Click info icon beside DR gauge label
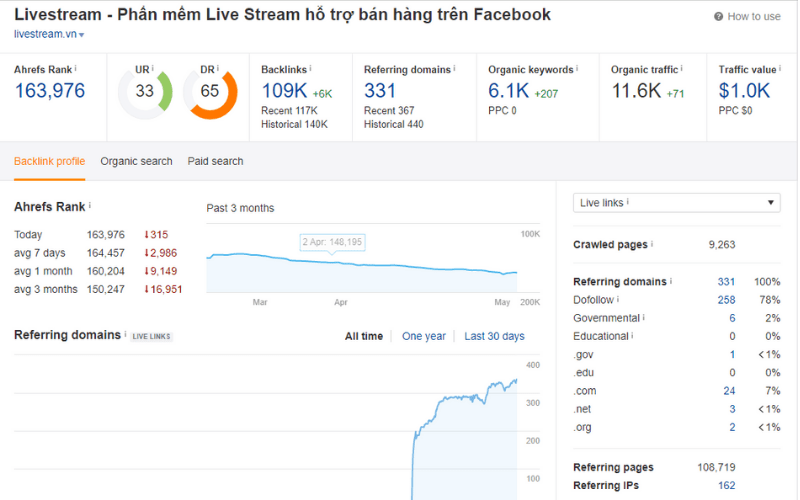Image resolution: width=800 pixels, height=500 pixels. [217, 67]
